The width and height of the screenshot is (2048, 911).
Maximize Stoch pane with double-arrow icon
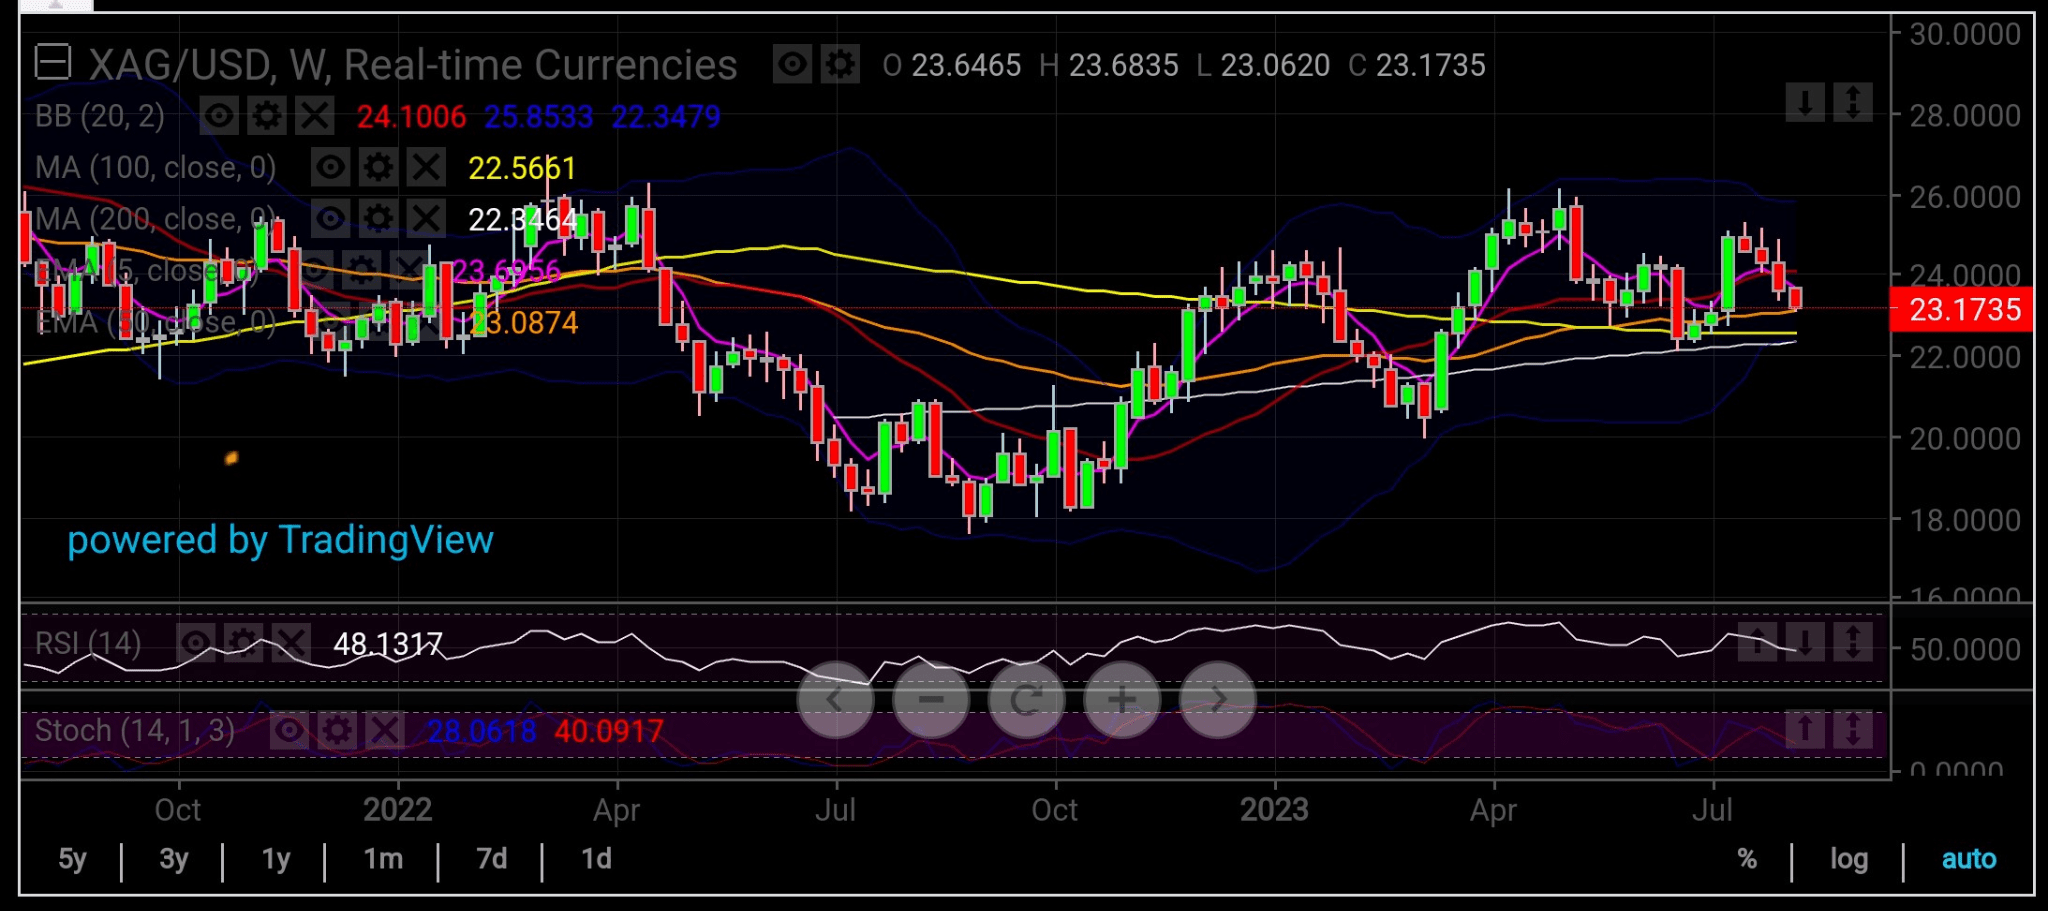1853,729
